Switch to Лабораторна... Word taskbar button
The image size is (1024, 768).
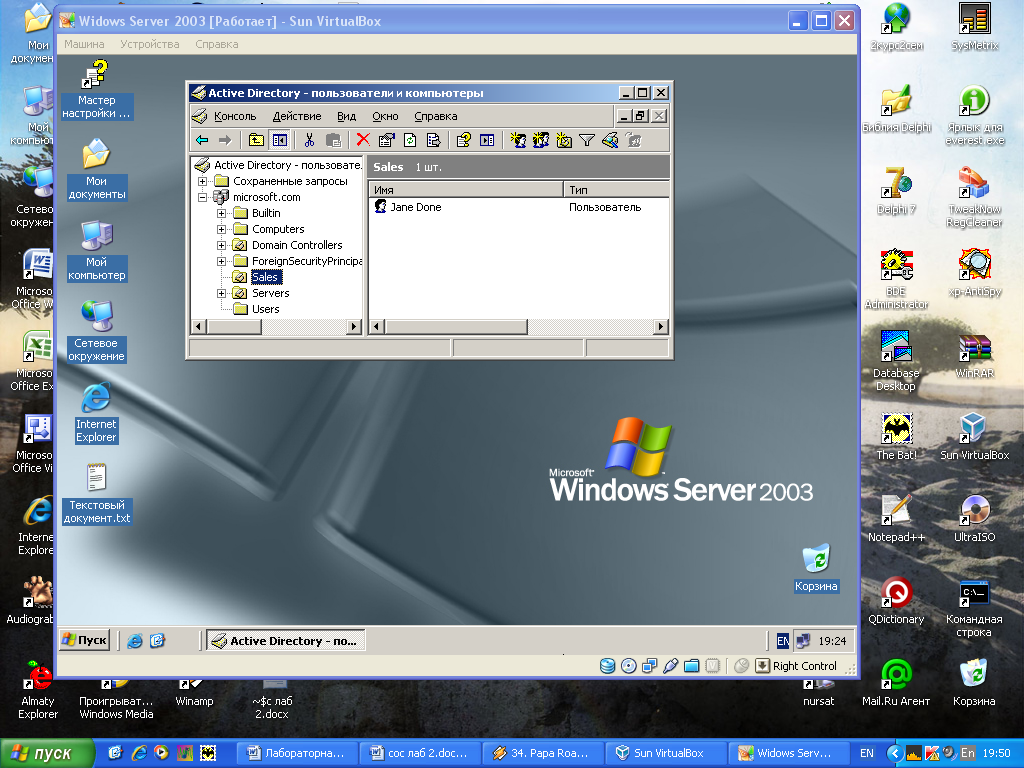click(x=297, y=753)
